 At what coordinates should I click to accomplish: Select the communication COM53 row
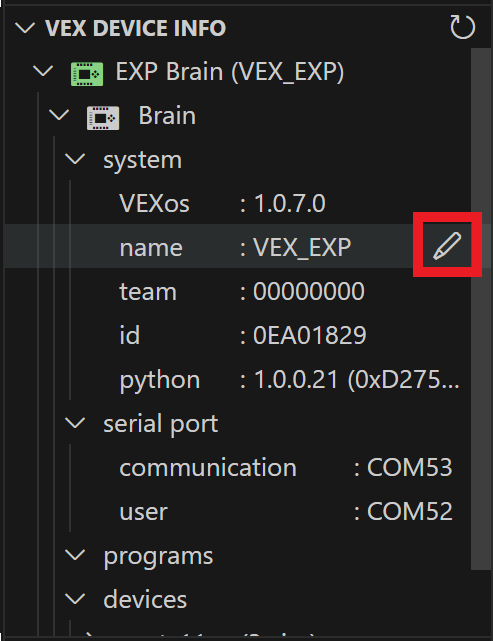(238, 467)
